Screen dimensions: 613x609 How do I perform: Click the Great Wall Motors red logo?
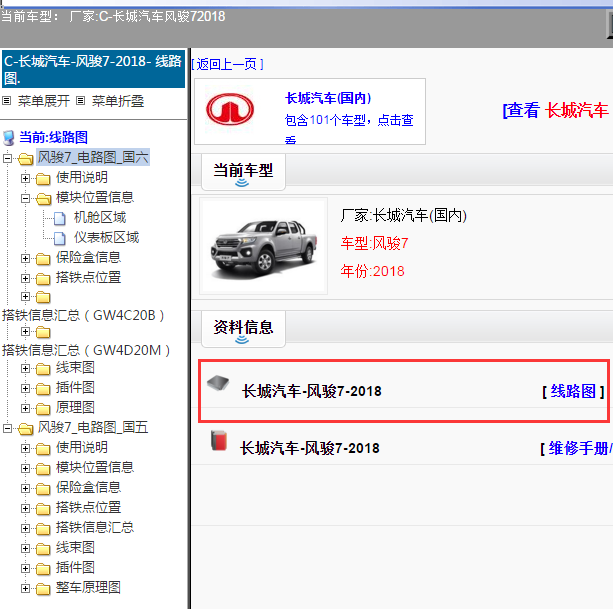[230, 109]
